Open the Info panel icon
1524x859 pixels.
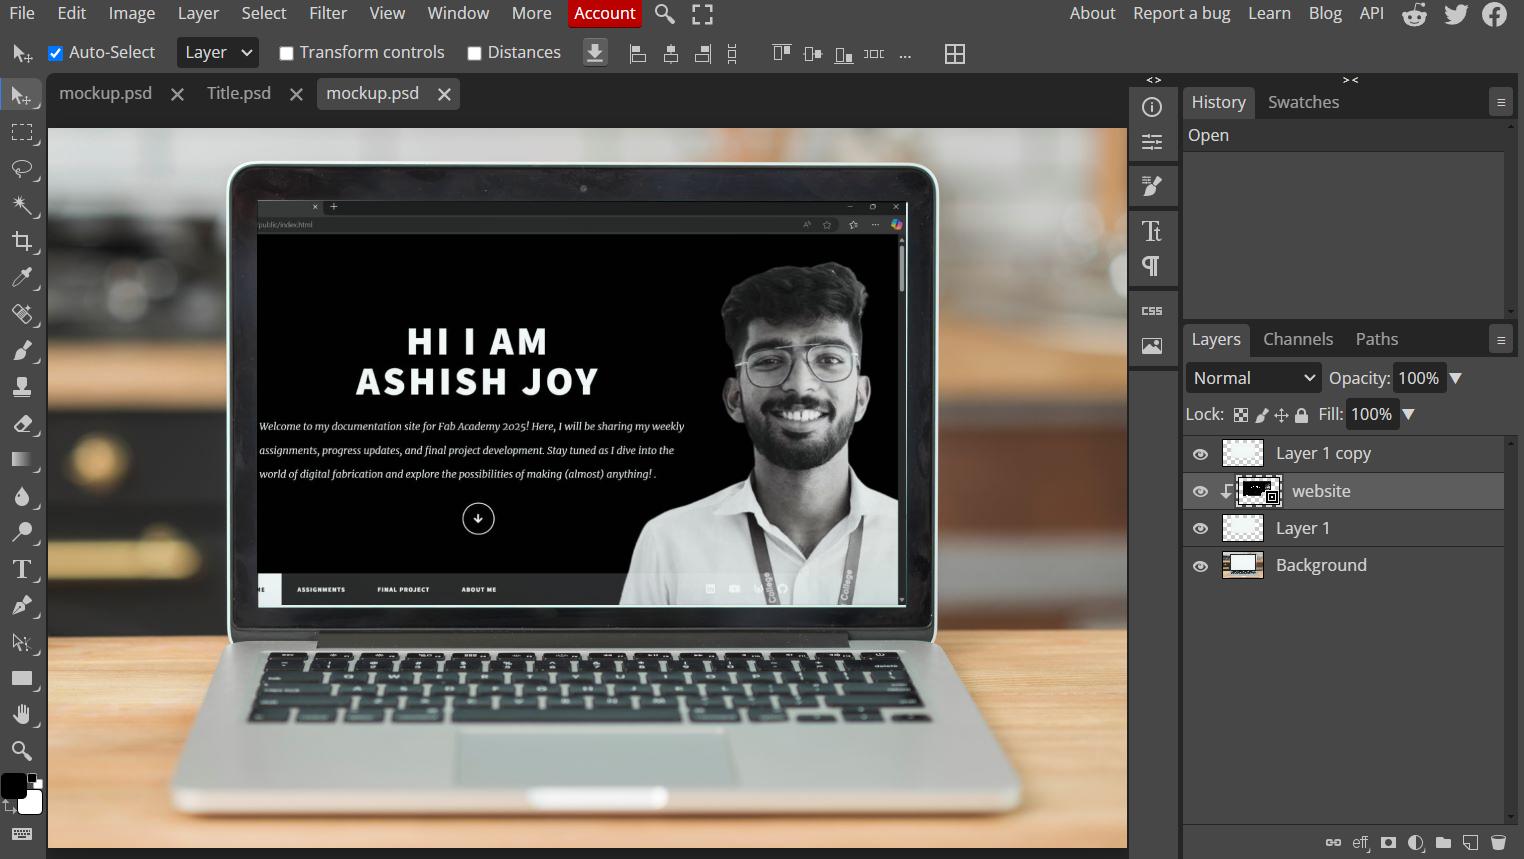[x=1152, y=107]
